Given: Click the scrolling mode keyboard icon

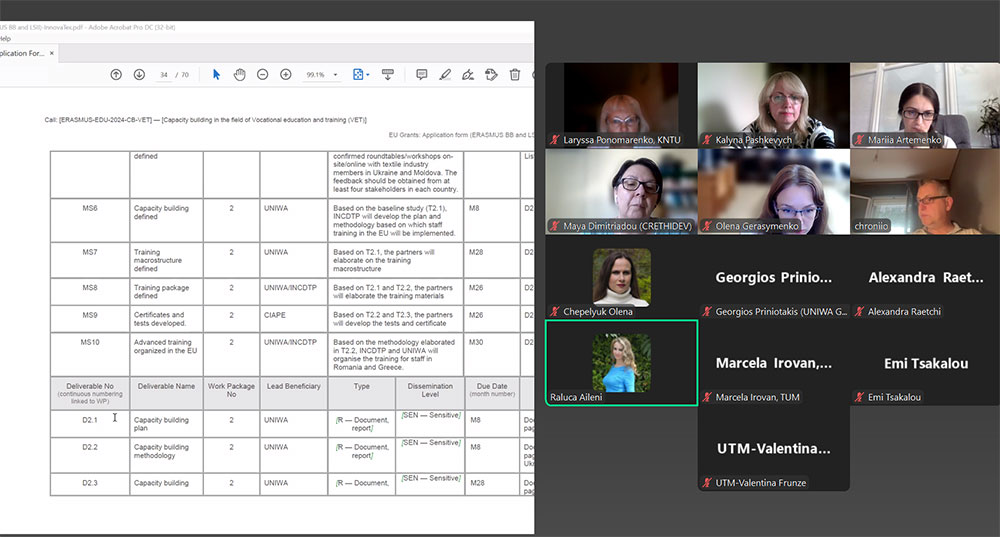Looking at the screenshot, I should pyautogui.click(x=387, y=75).
